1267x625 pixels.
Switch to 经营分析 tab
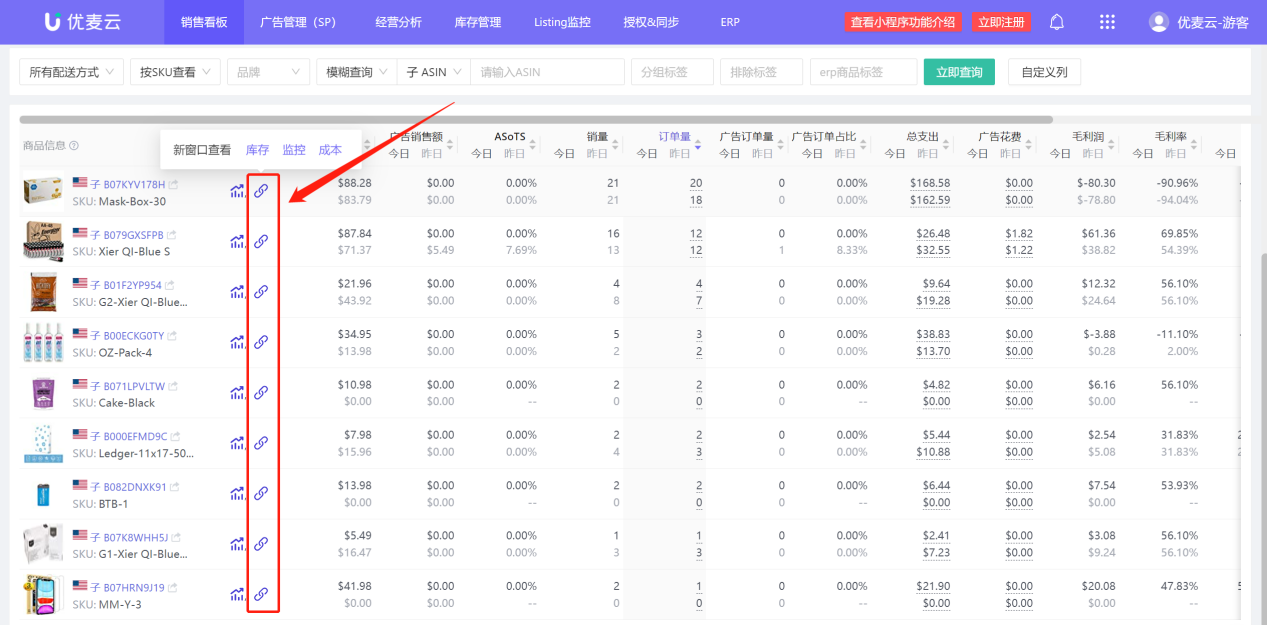click(398, 22)
